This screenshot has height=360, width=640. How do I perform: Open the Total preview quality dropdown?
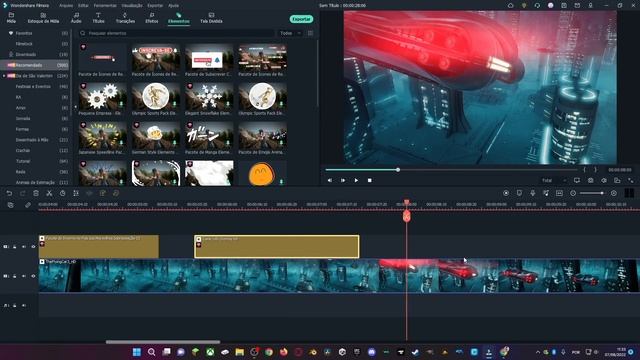(x=554, y=180)
